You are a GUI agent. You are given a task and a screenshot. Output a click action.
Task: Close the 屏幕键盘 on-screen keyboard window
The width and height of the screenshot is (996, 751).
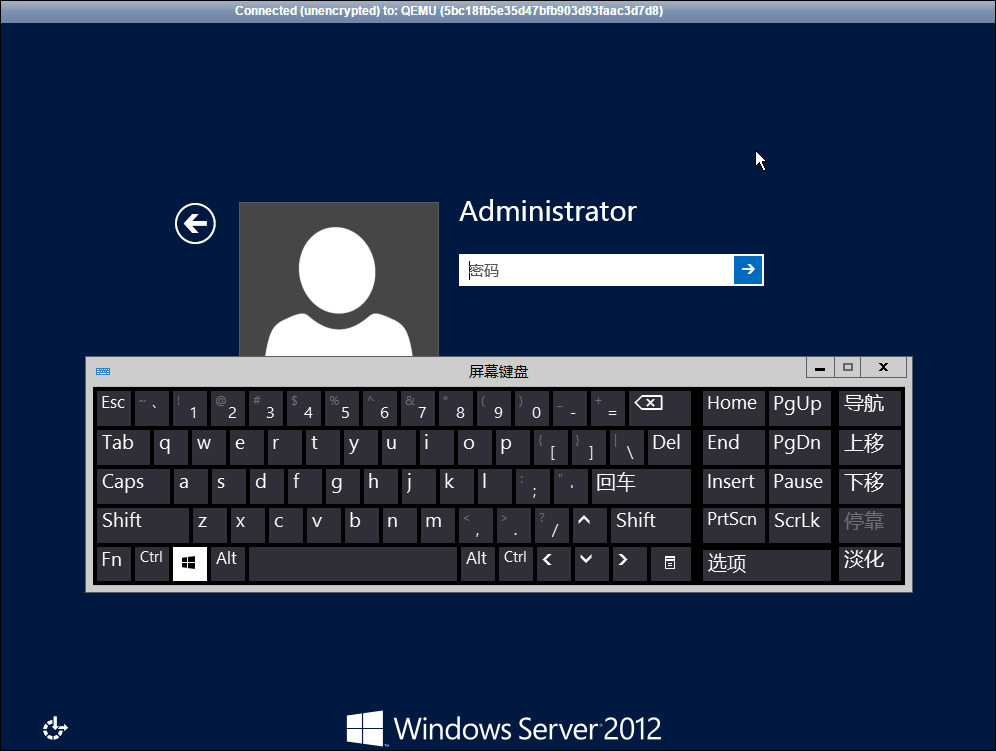[884, 367]
